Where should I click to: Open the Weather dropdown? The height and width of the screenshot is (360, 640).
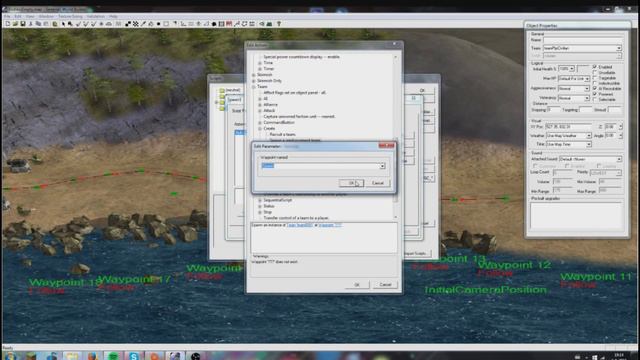point(589,136)
